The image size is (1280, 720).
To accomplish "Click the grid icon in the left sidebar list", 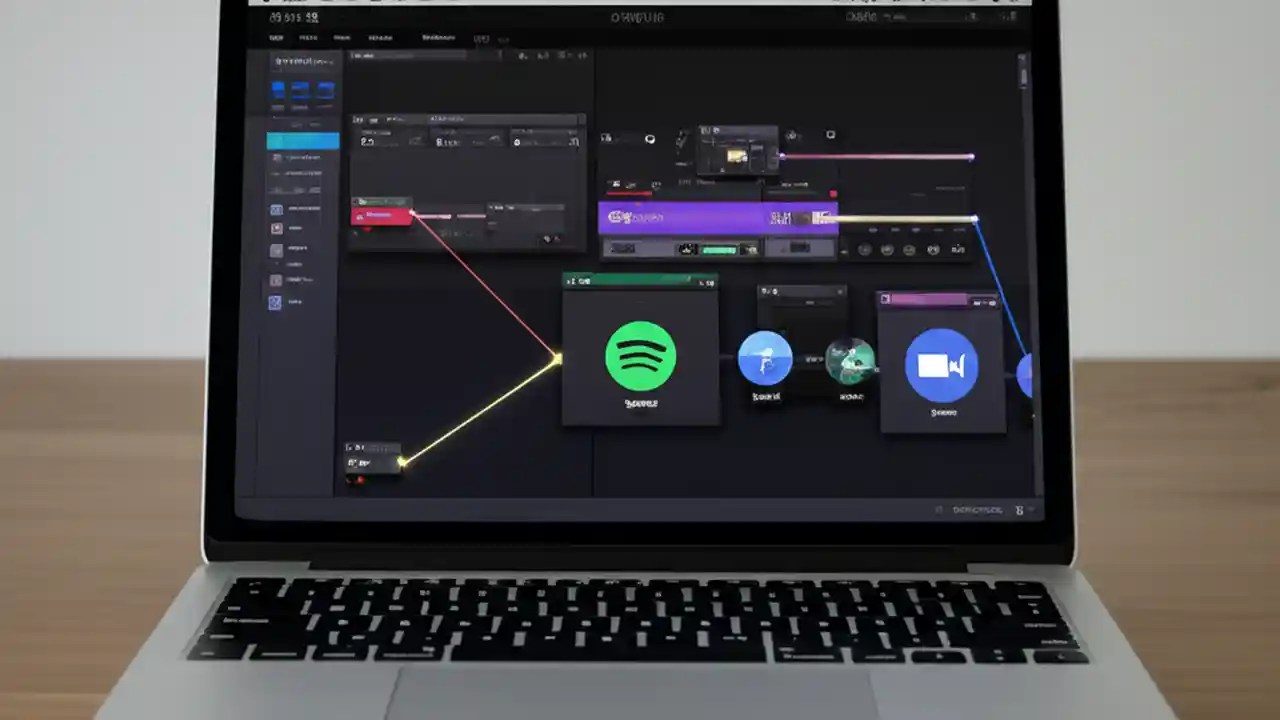I will 276,210.
